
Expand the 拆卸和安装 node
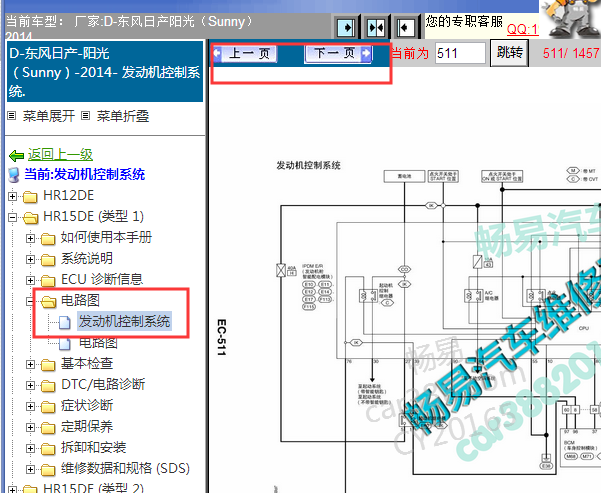(30, 448)
